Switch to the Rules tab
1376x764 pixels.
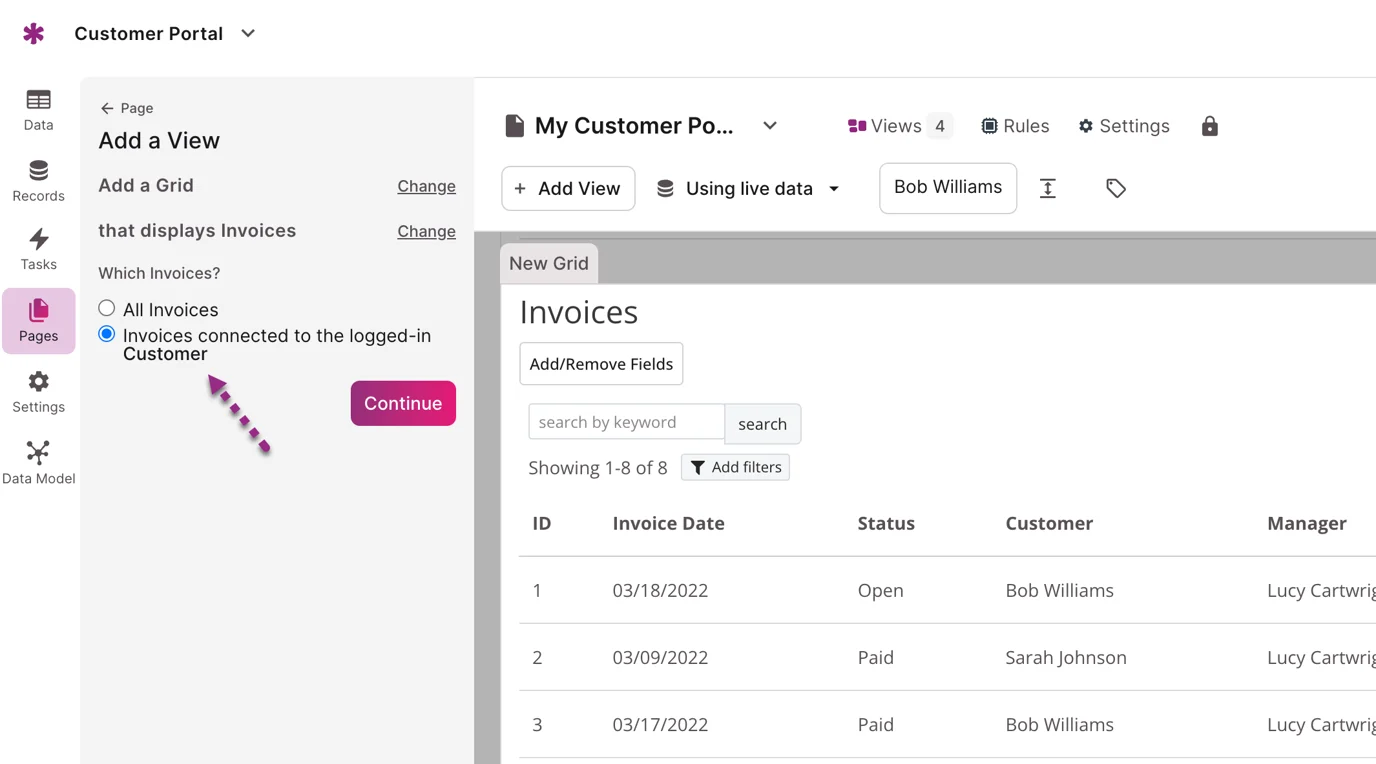pos(1015,126)
